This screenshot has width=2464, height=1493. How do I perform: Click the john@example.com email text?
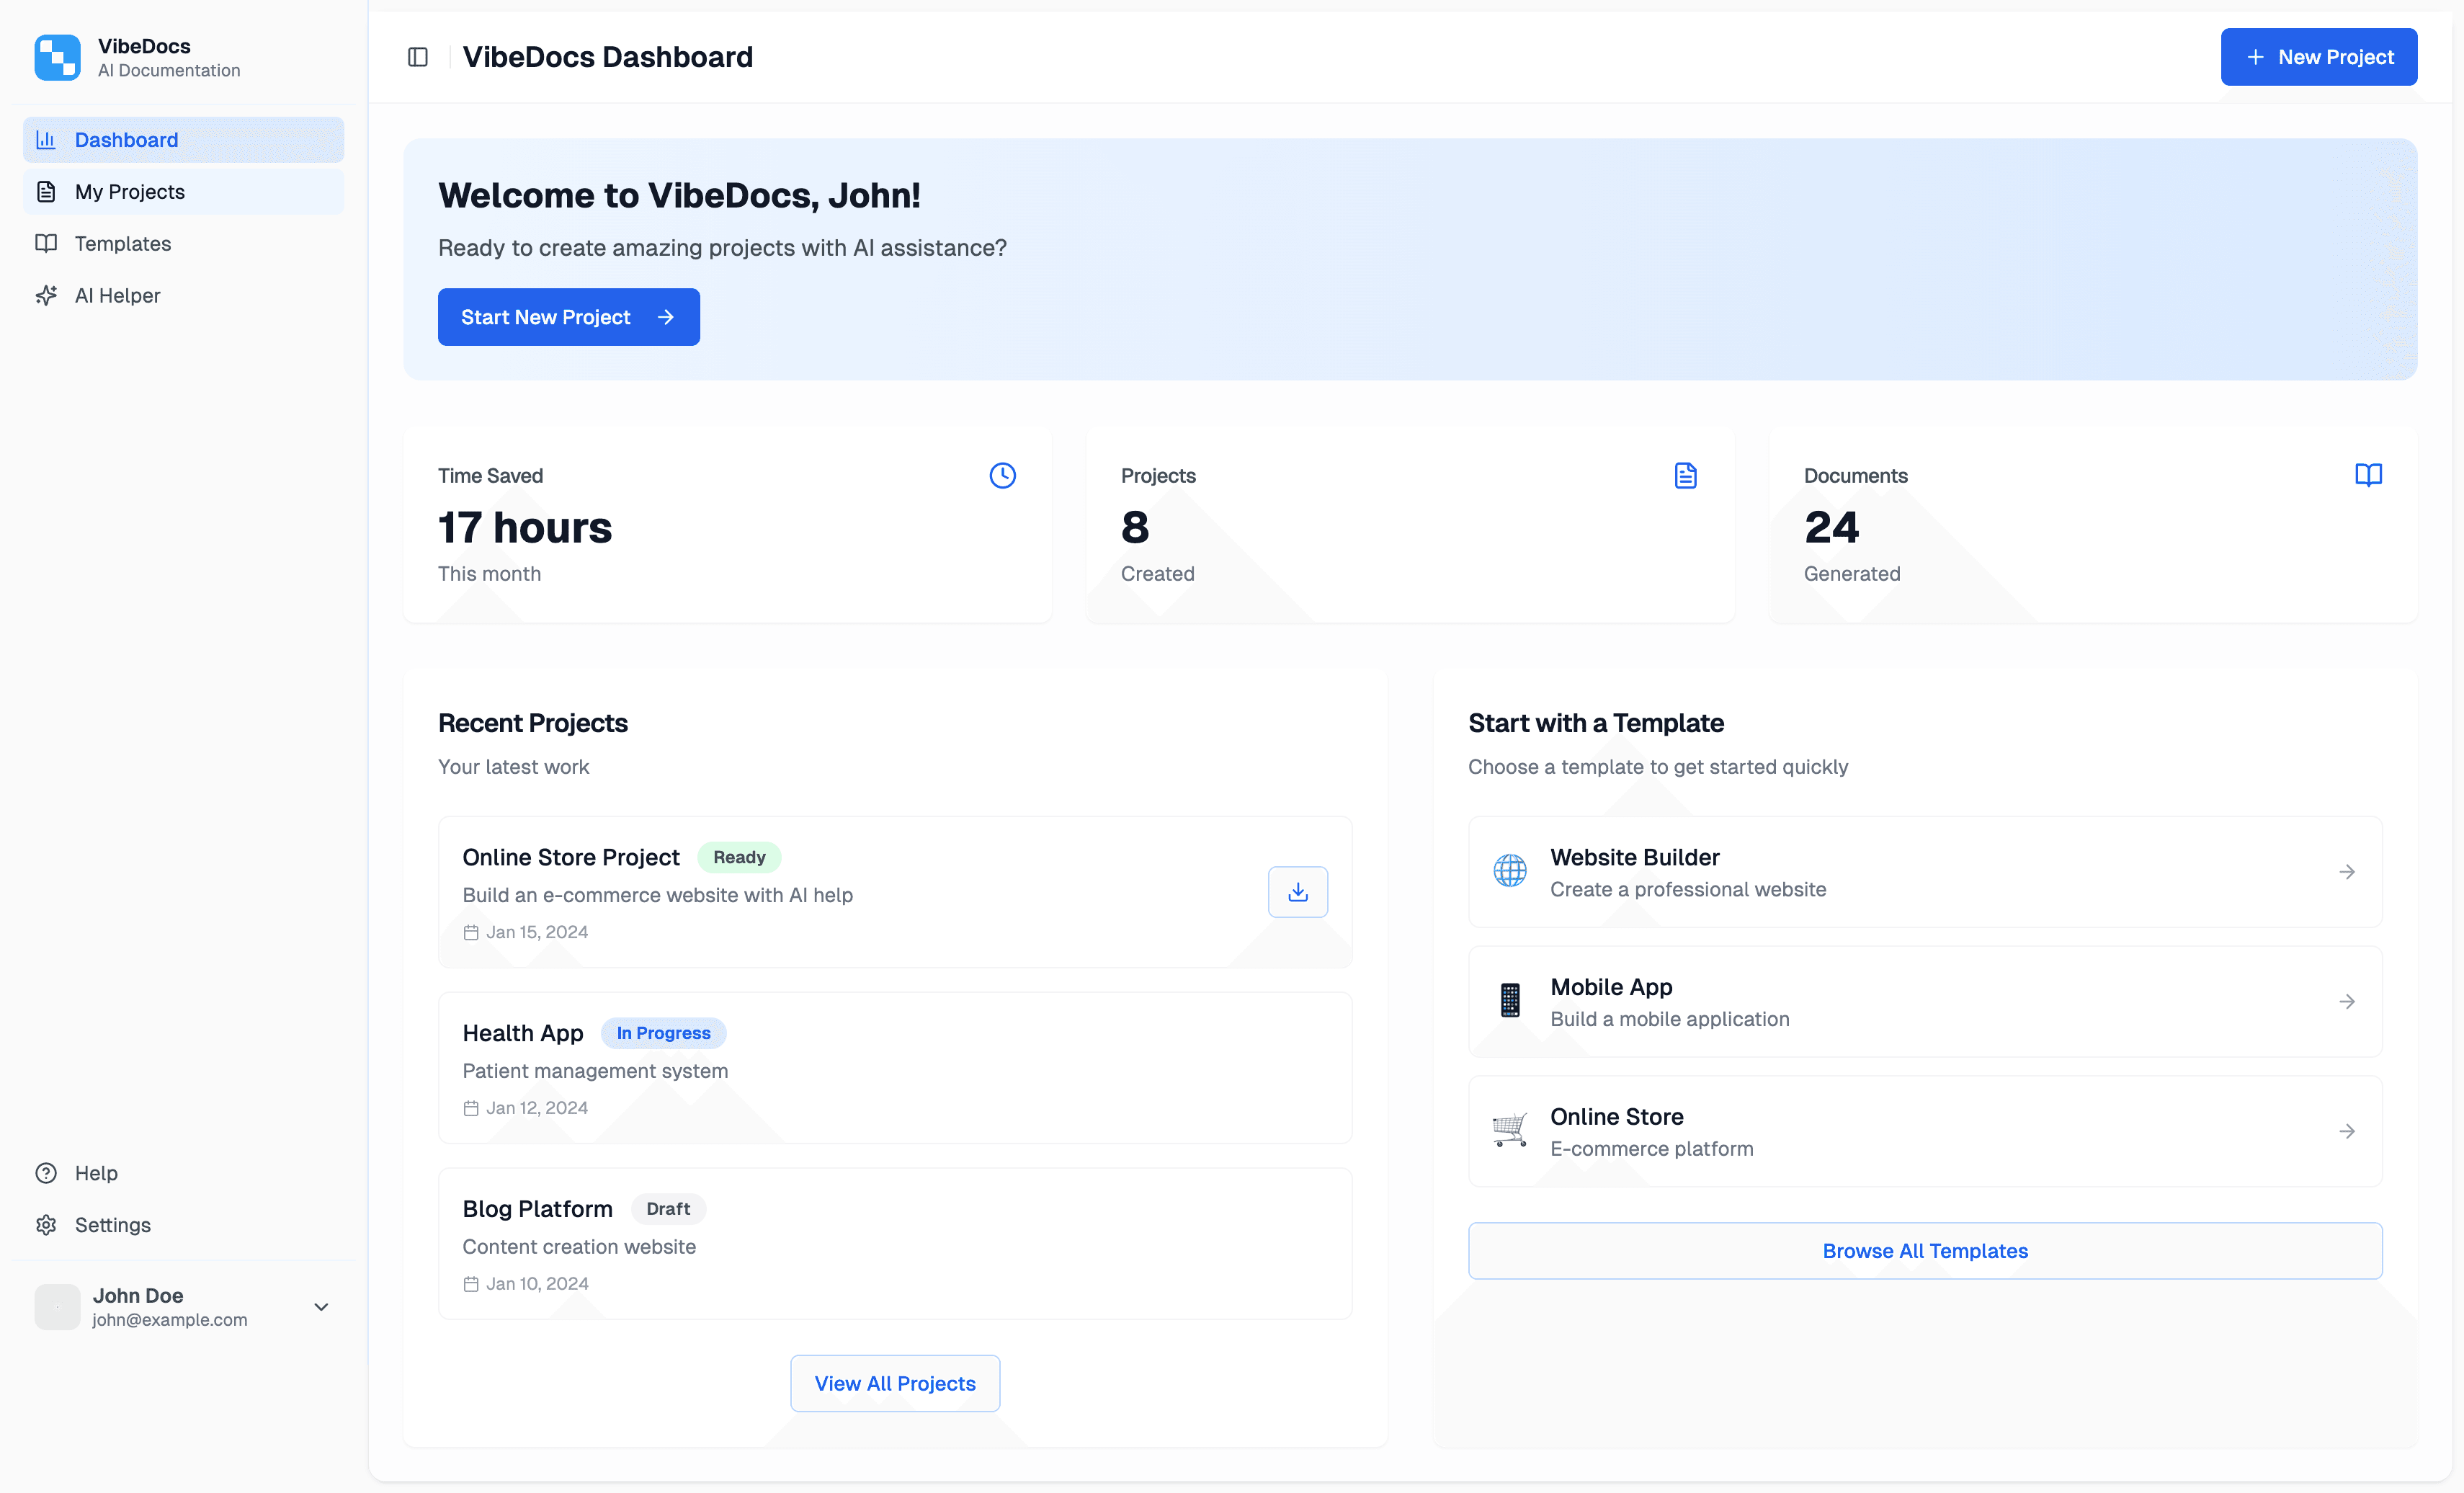click(x=170, y=1320)
